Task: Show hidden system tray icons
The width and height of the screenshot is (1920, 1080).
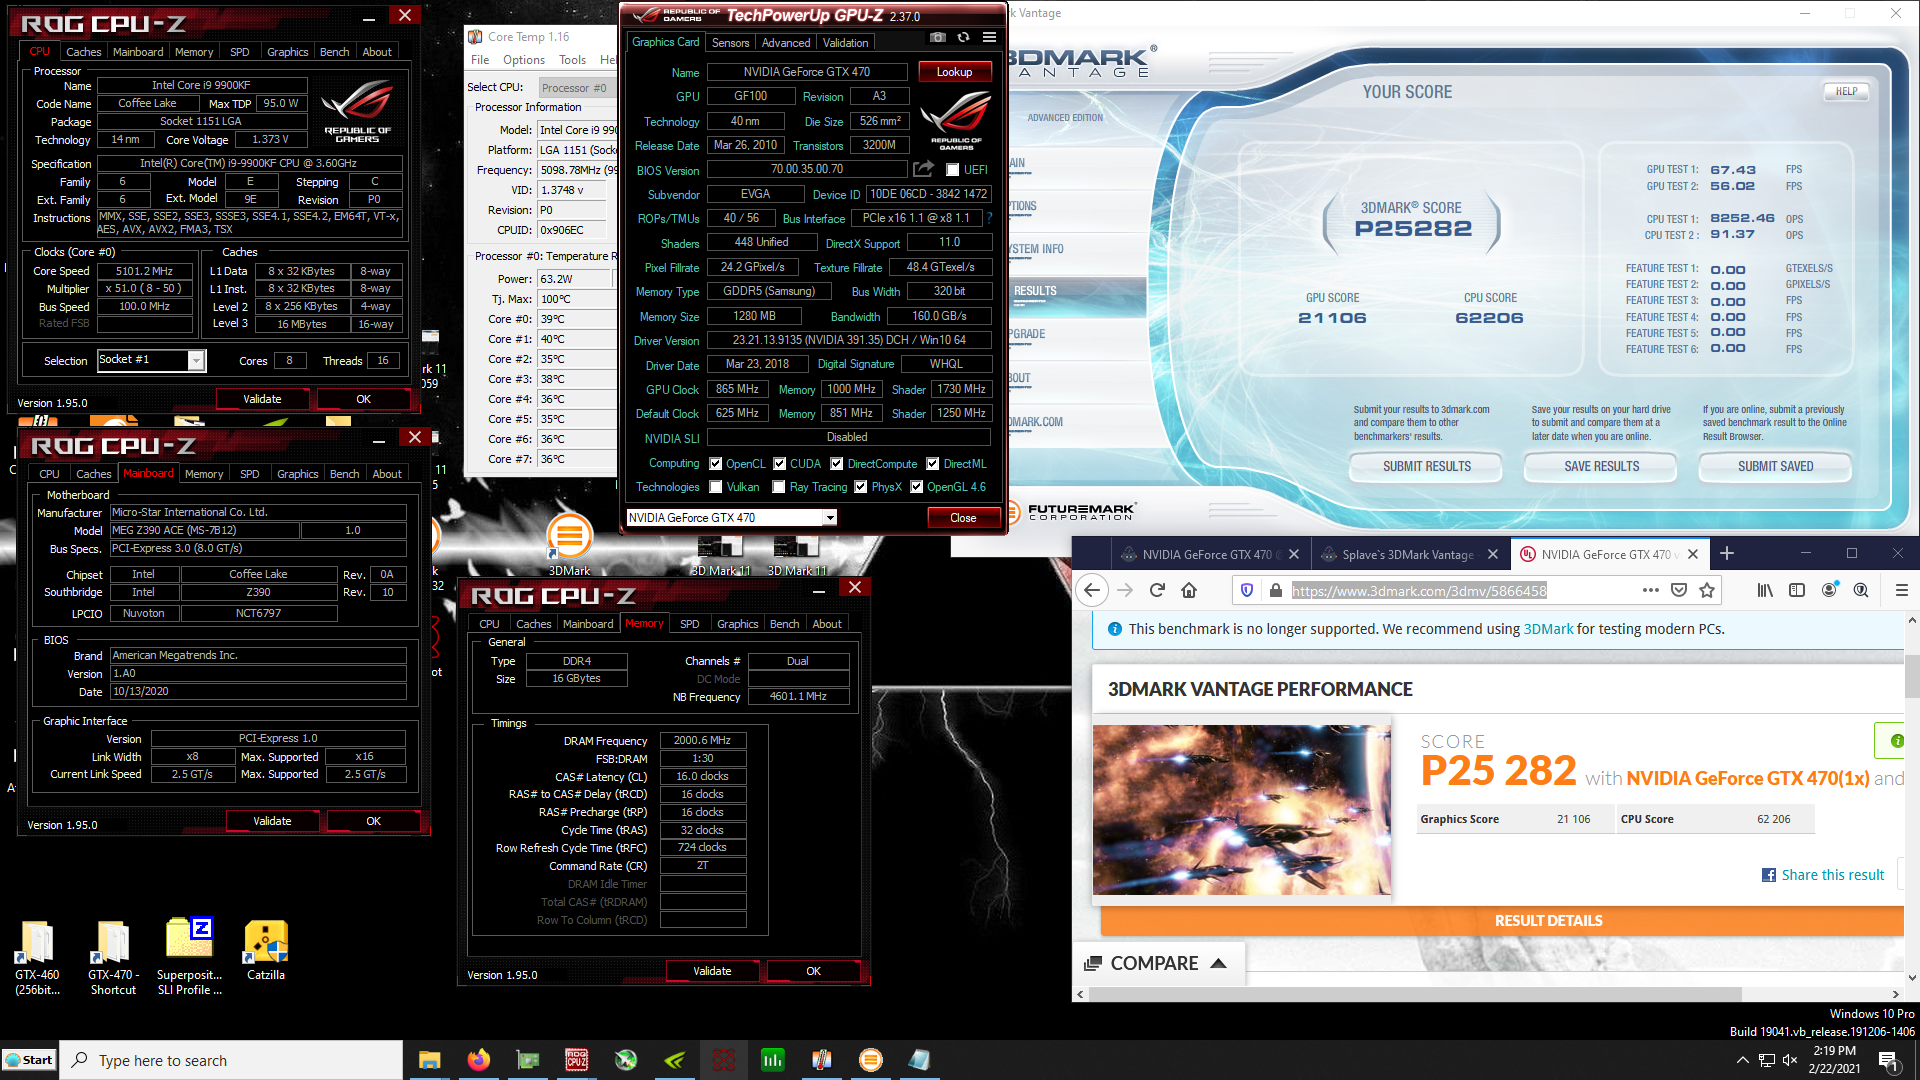Action: click(x=1742, y=1060)
